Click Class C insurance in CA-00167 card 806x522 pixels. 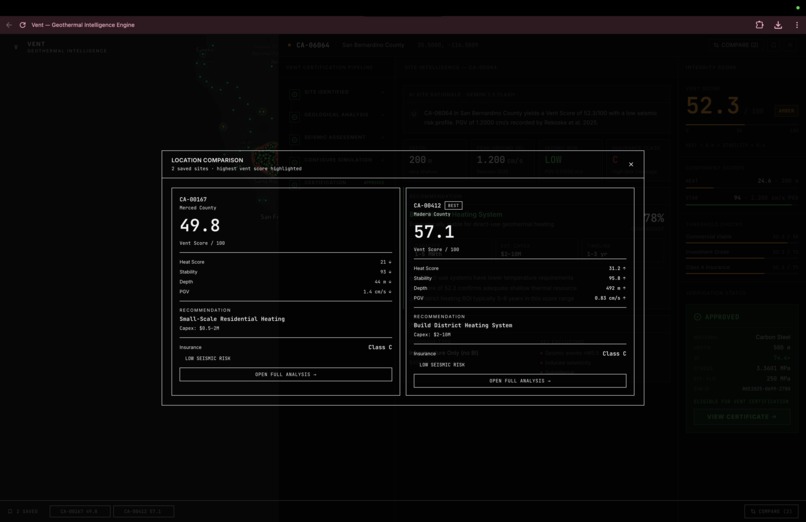[380, 347]
